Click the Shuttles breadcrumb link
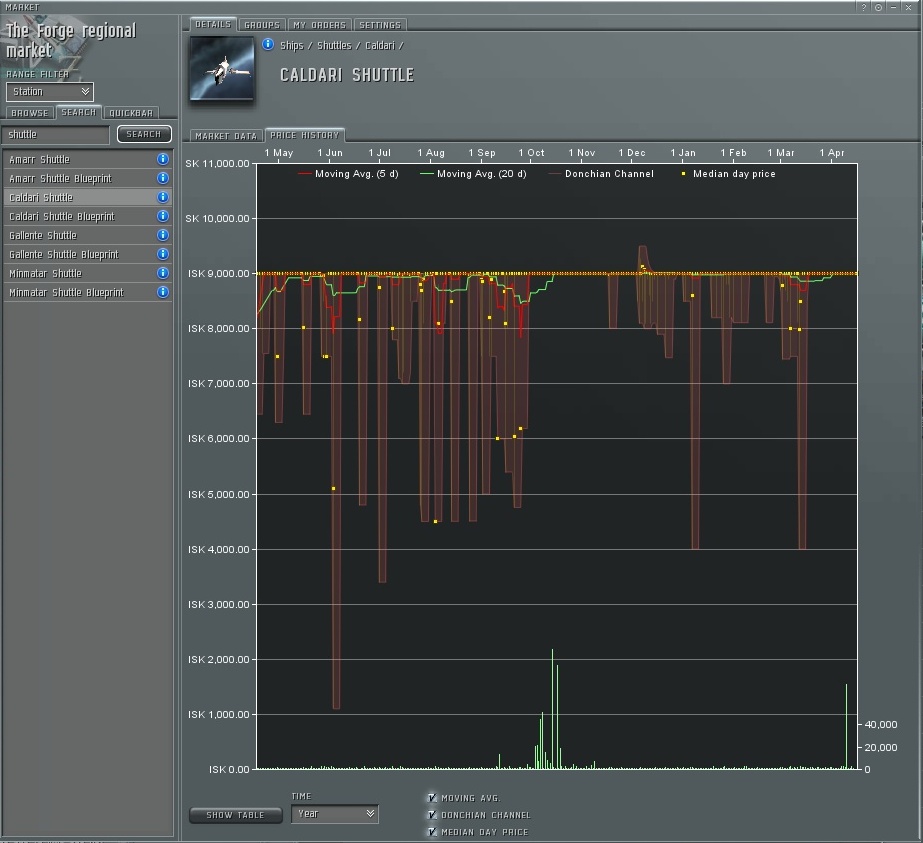923x843 pixels. pos(334,45)
